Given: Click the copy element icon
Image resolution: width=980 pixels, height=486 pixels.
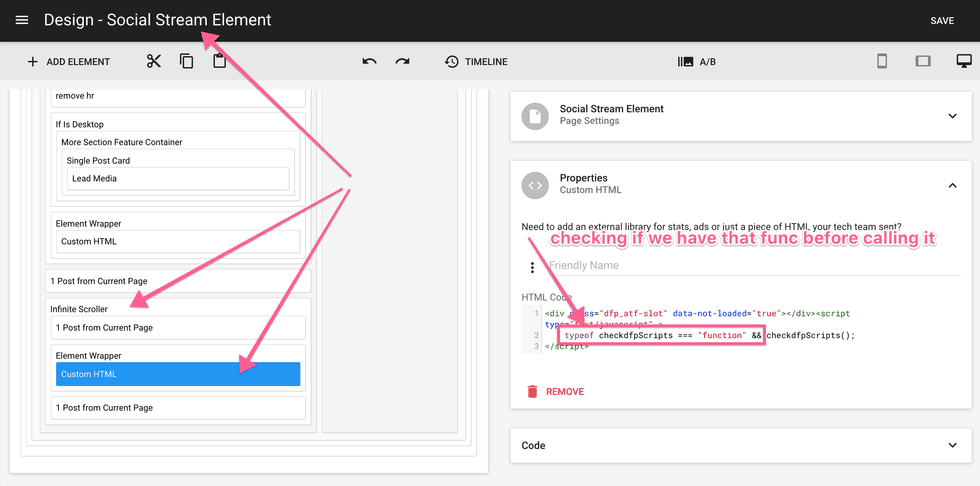Looking at the screenshot, I should click(186, 61).
